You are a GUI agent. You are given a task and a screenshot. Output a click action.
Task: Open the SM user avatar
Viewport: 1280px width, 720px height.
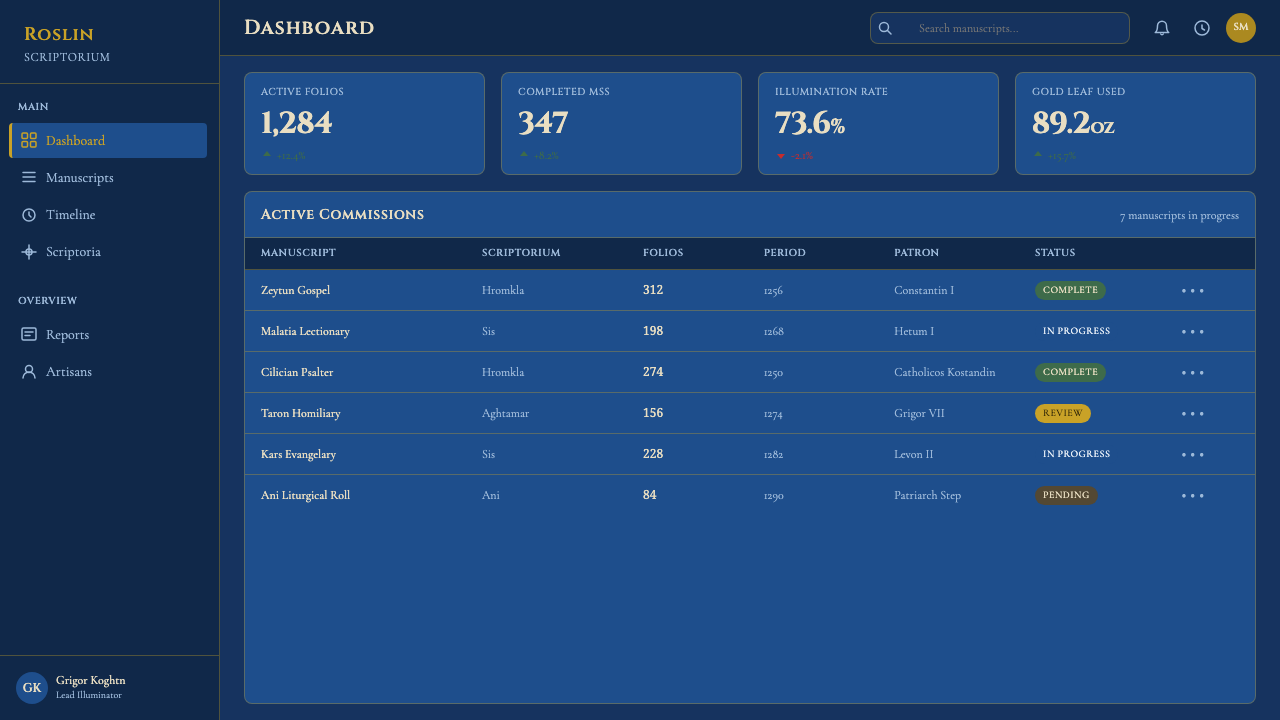tap(1241, 28)
